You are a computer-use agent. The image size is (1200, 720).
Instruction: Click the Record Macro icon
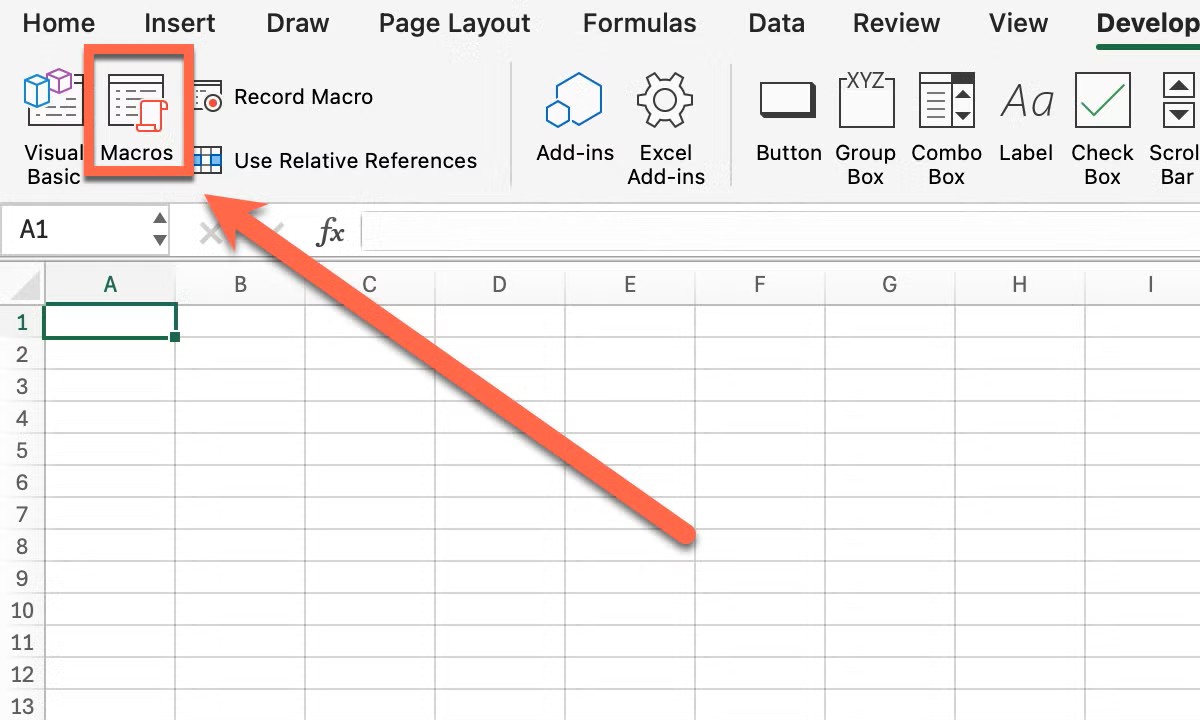[x=207, y=97]
